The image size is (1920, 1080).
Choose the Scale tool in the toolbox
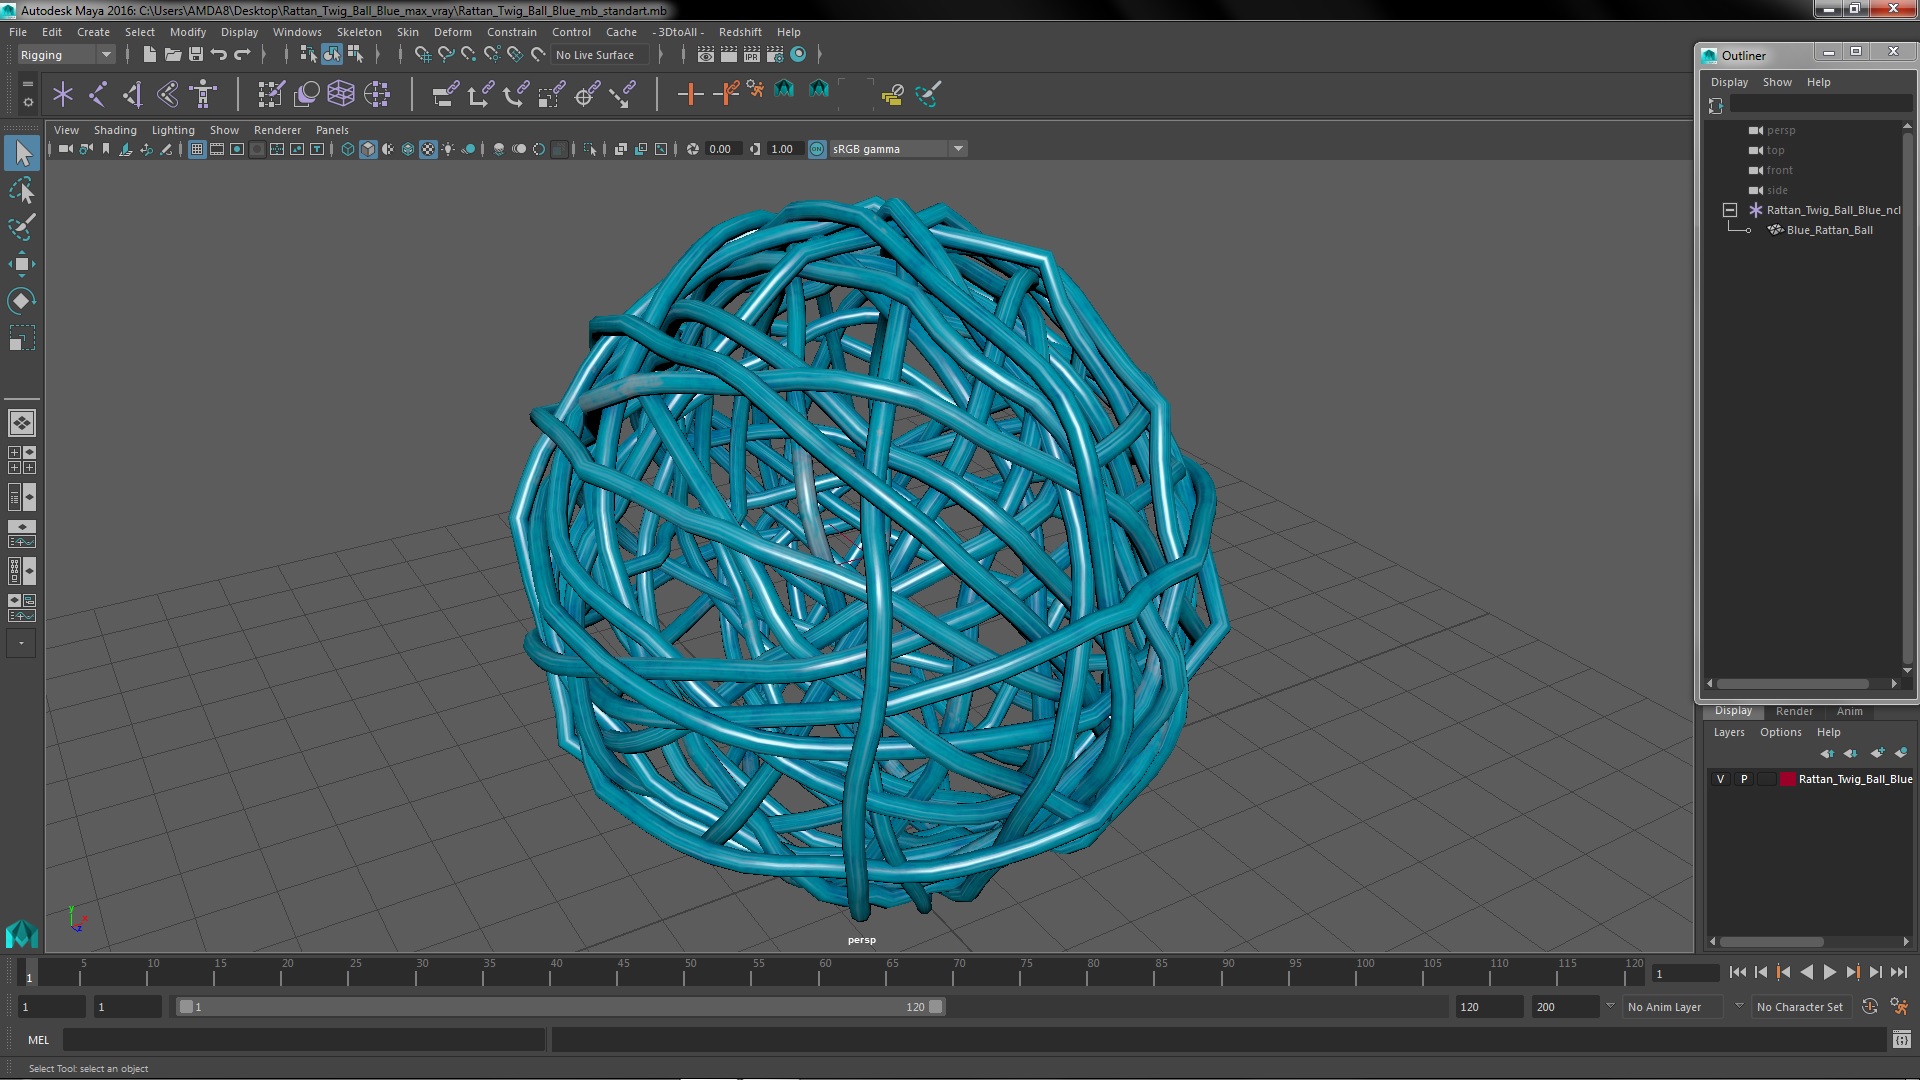pos(22,338)
